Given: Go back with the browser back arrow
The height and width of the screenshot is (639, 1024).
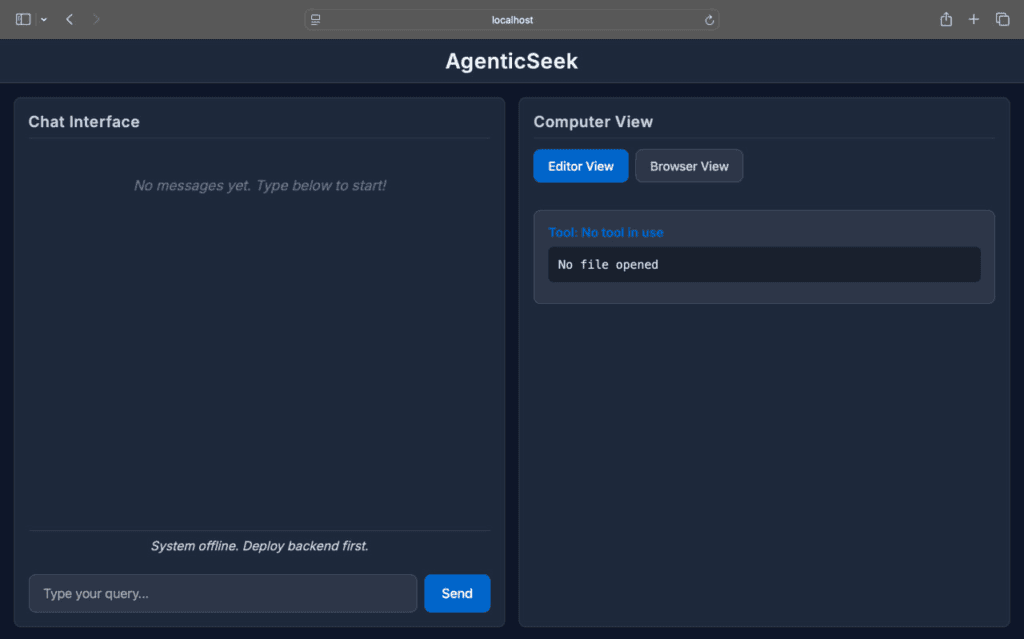Looking at the screenshot, I should point(69,20).
